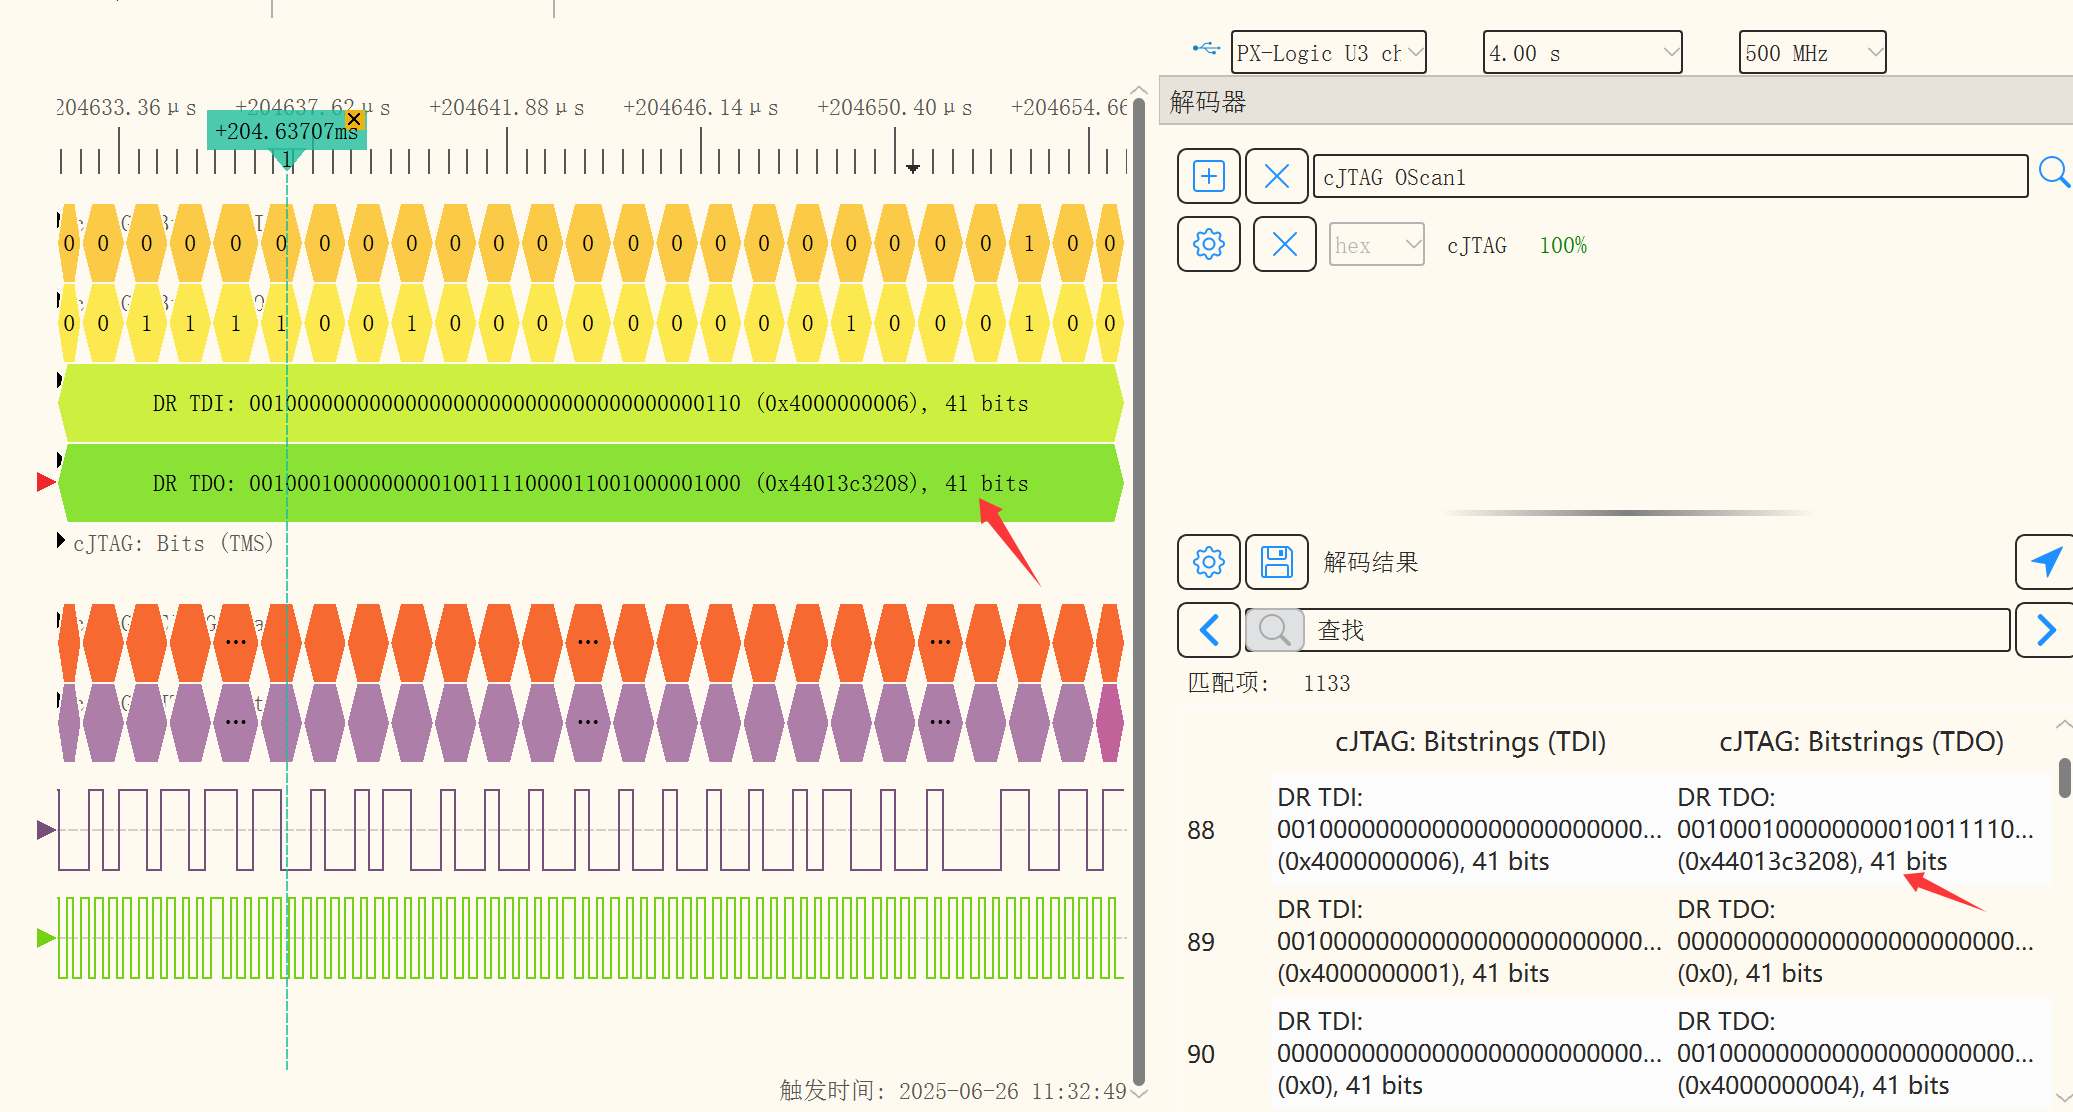Click the horizontal splitter handle above decode results
The height and width of the screenshot is (1112, 2073).
pos(1628,513)
